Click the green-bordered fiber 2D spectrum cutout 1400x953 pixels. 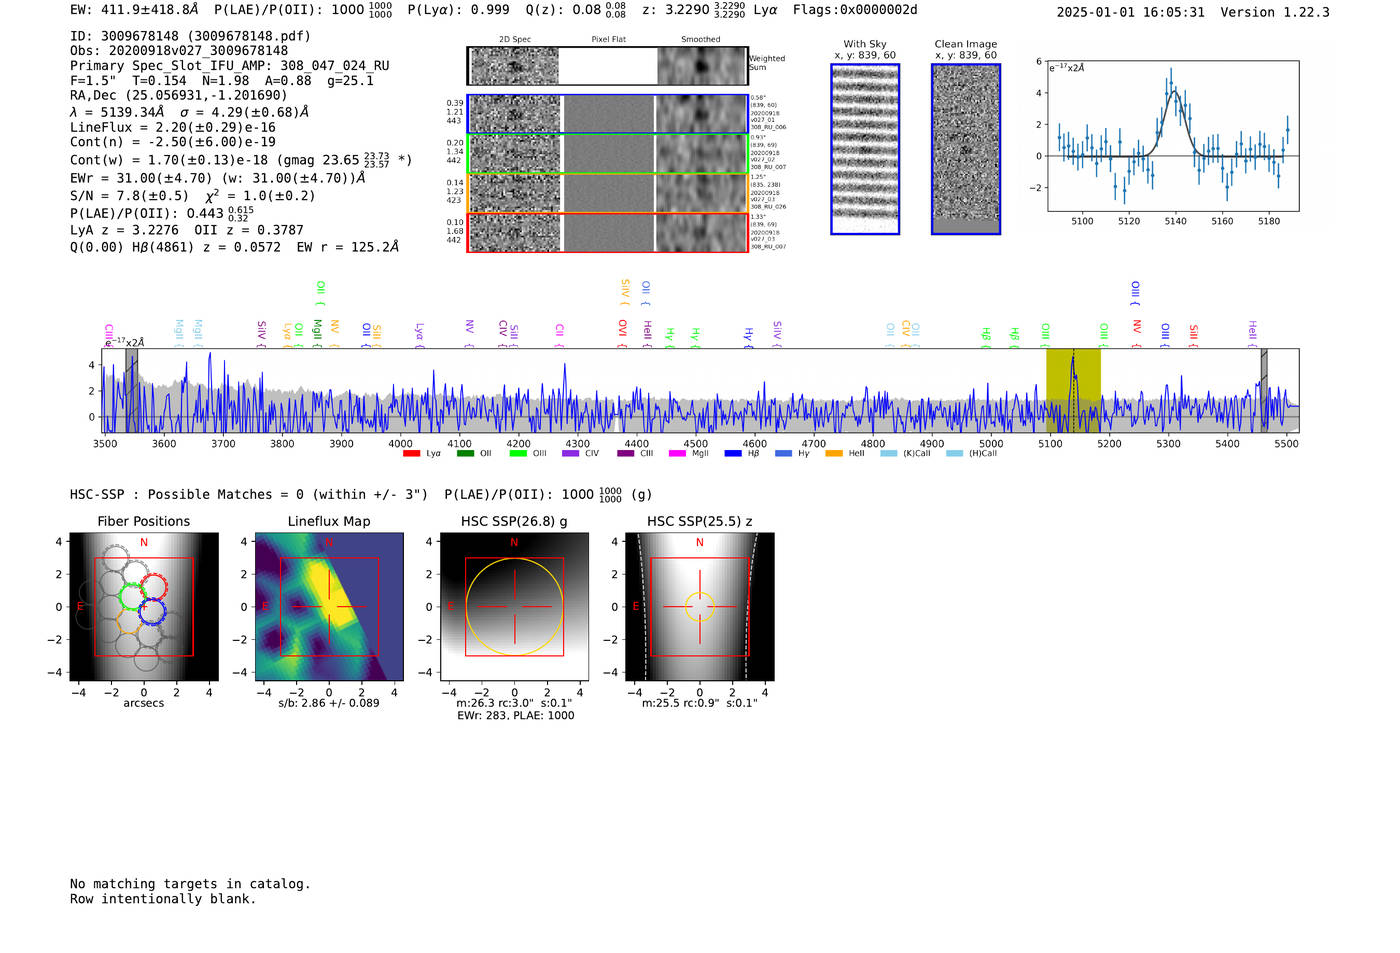click(608, 153)
